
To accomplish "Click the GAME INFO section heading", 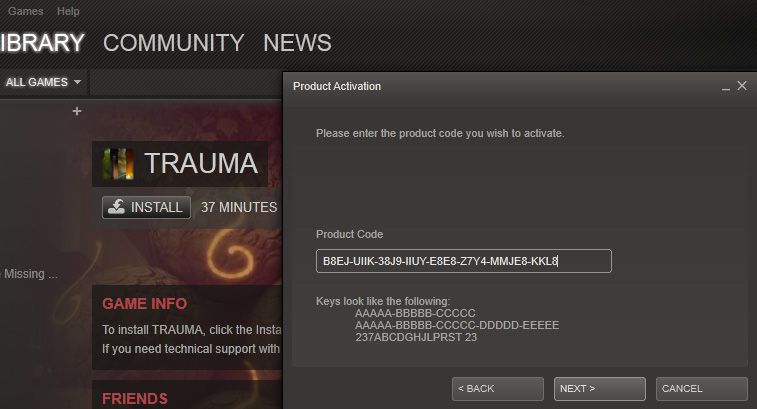I will click(144, 304).
